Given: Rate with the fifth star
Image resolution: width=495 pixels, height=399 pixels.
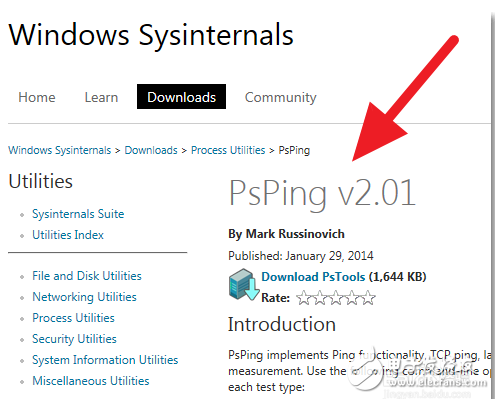Looking at the screenshot, I should coord(368,298).
